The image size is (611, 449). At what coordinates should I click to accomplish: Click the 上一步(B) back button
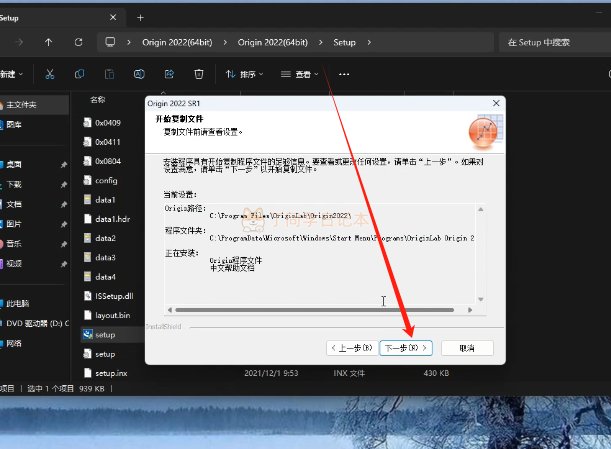pos(351,348)
